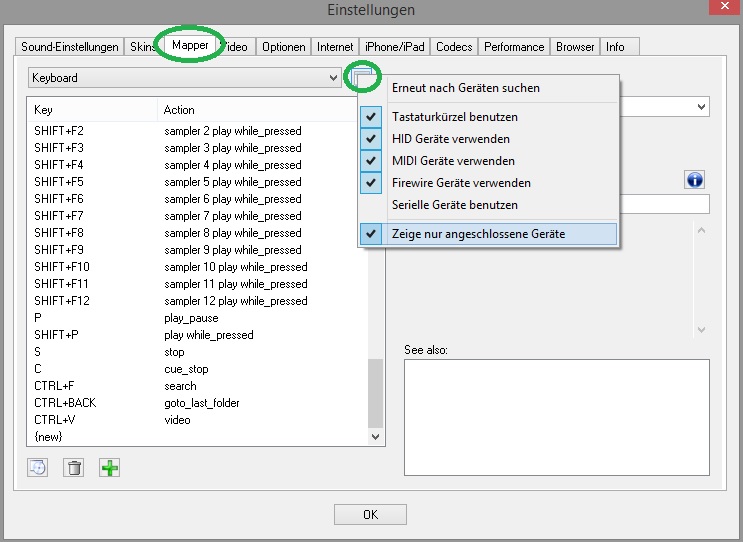Click the key list scroll-down arrow
Image resolution: width=743 pixels, height=542 pixels.
(376, 437)
